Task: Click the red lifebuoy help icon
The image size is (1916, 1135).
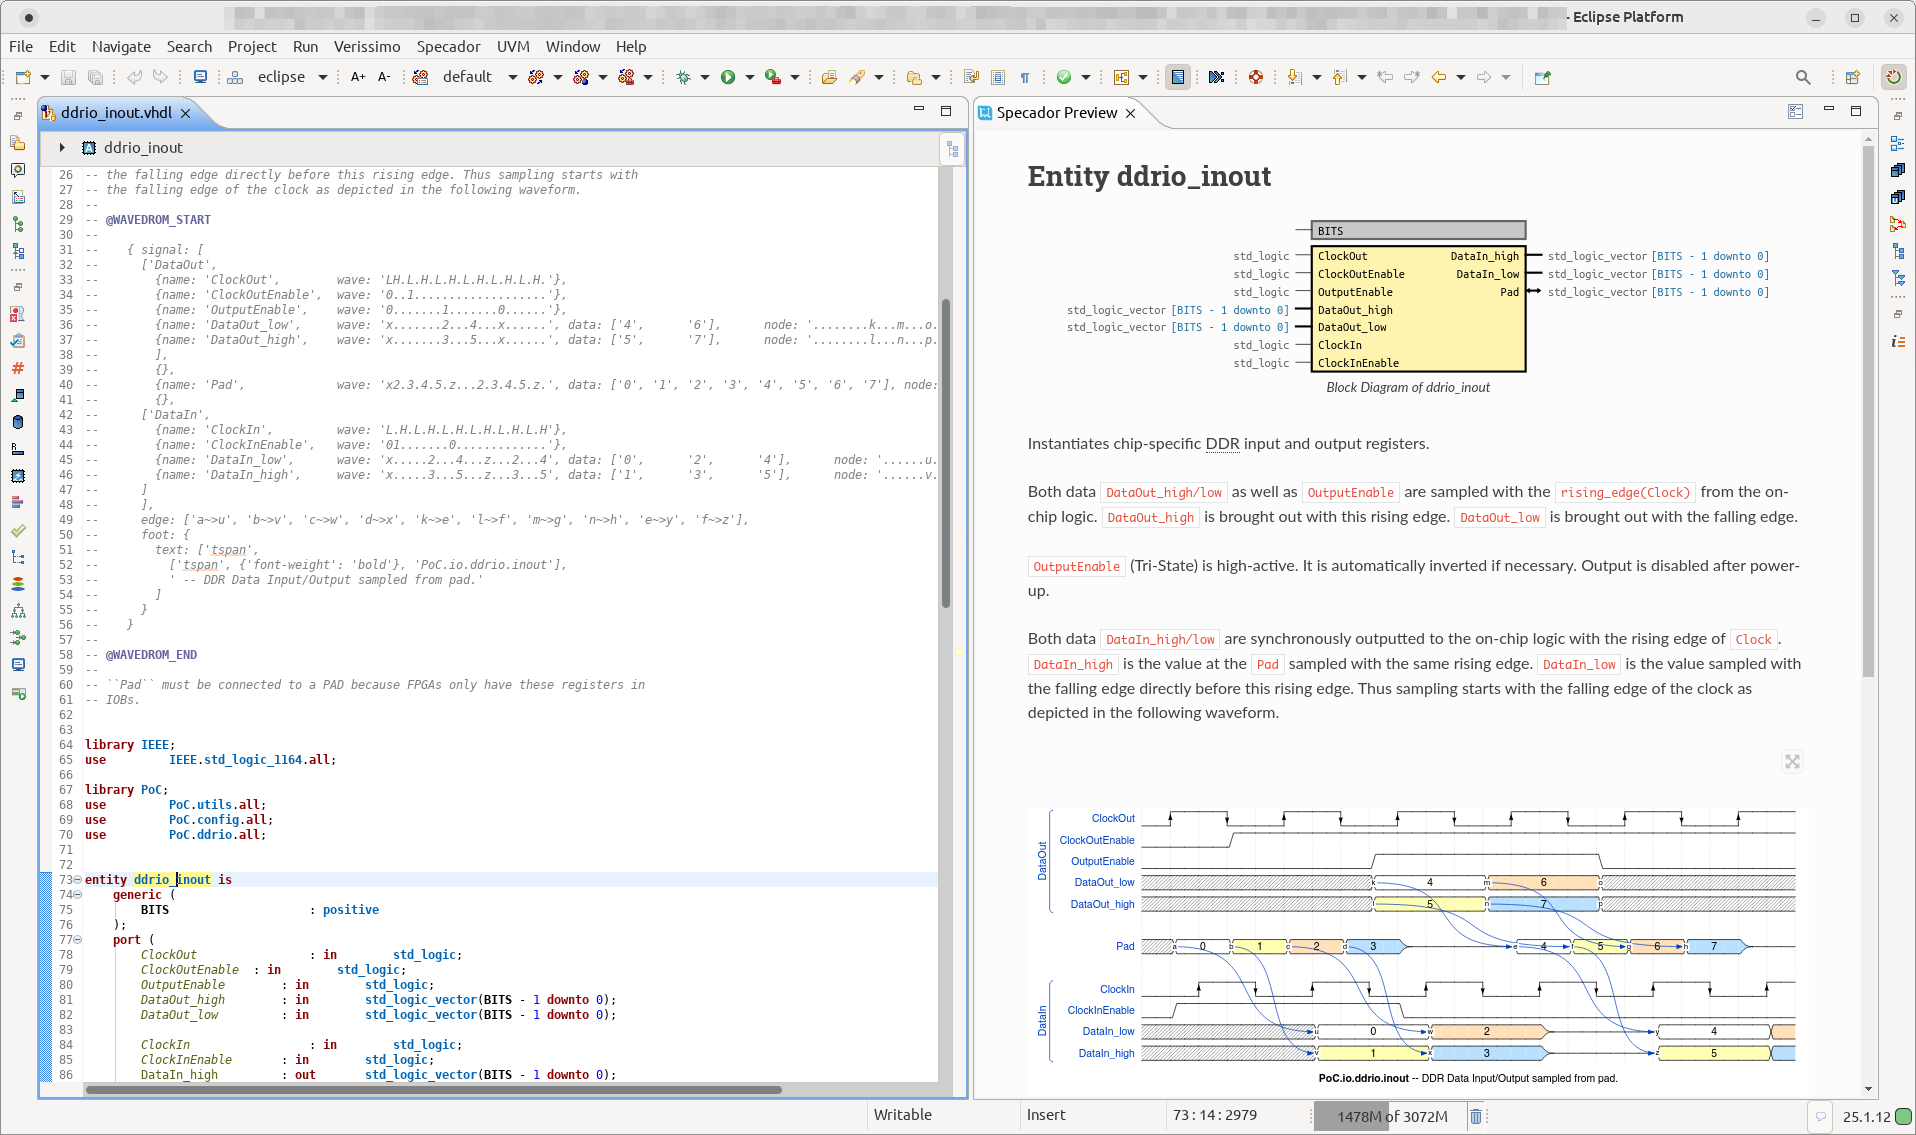Action: pos(1256,77)
